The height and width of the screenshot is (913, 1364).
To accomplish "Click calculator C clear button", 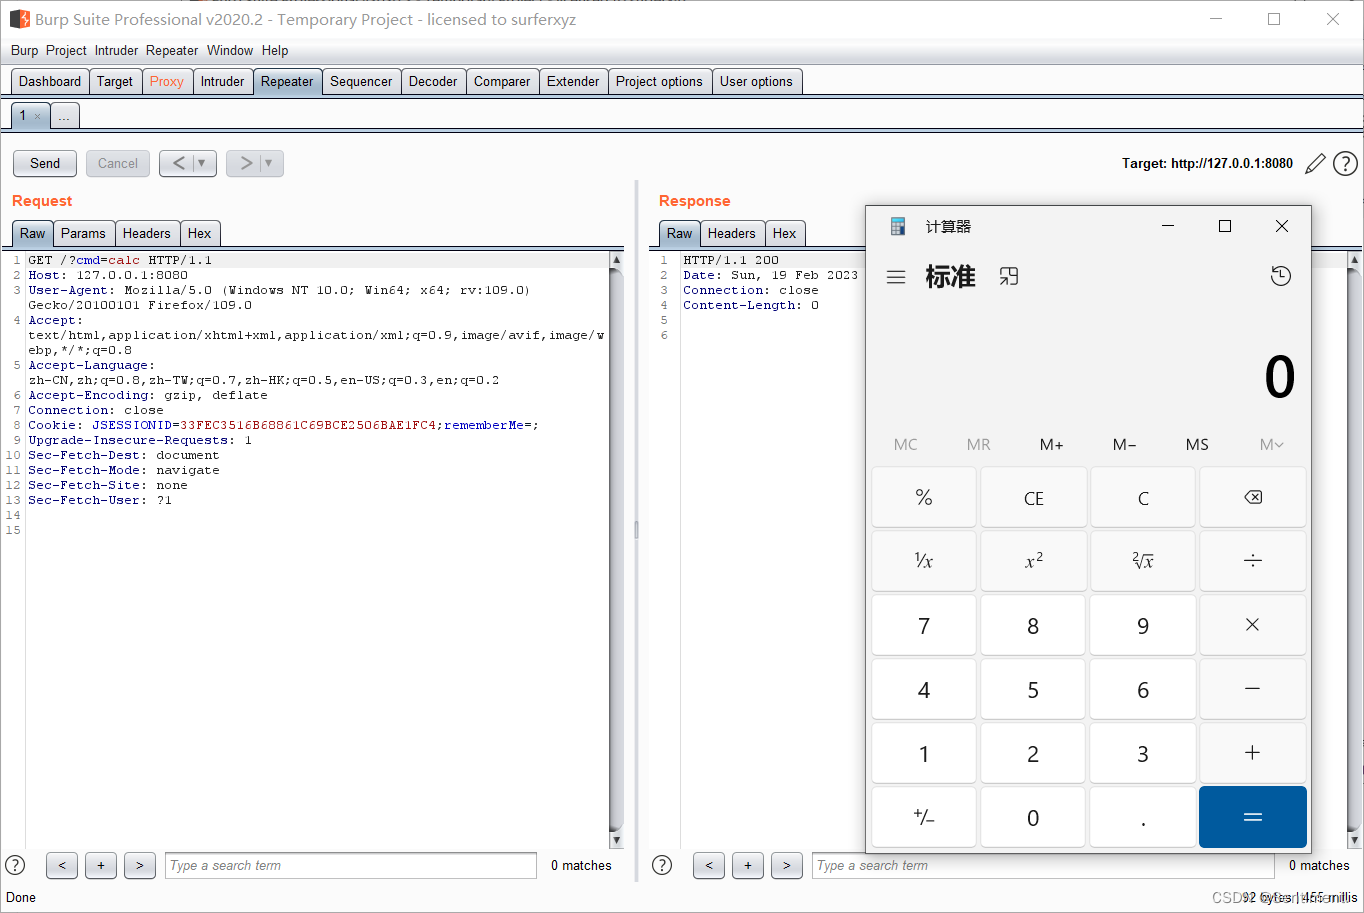I will point(1143,497).
